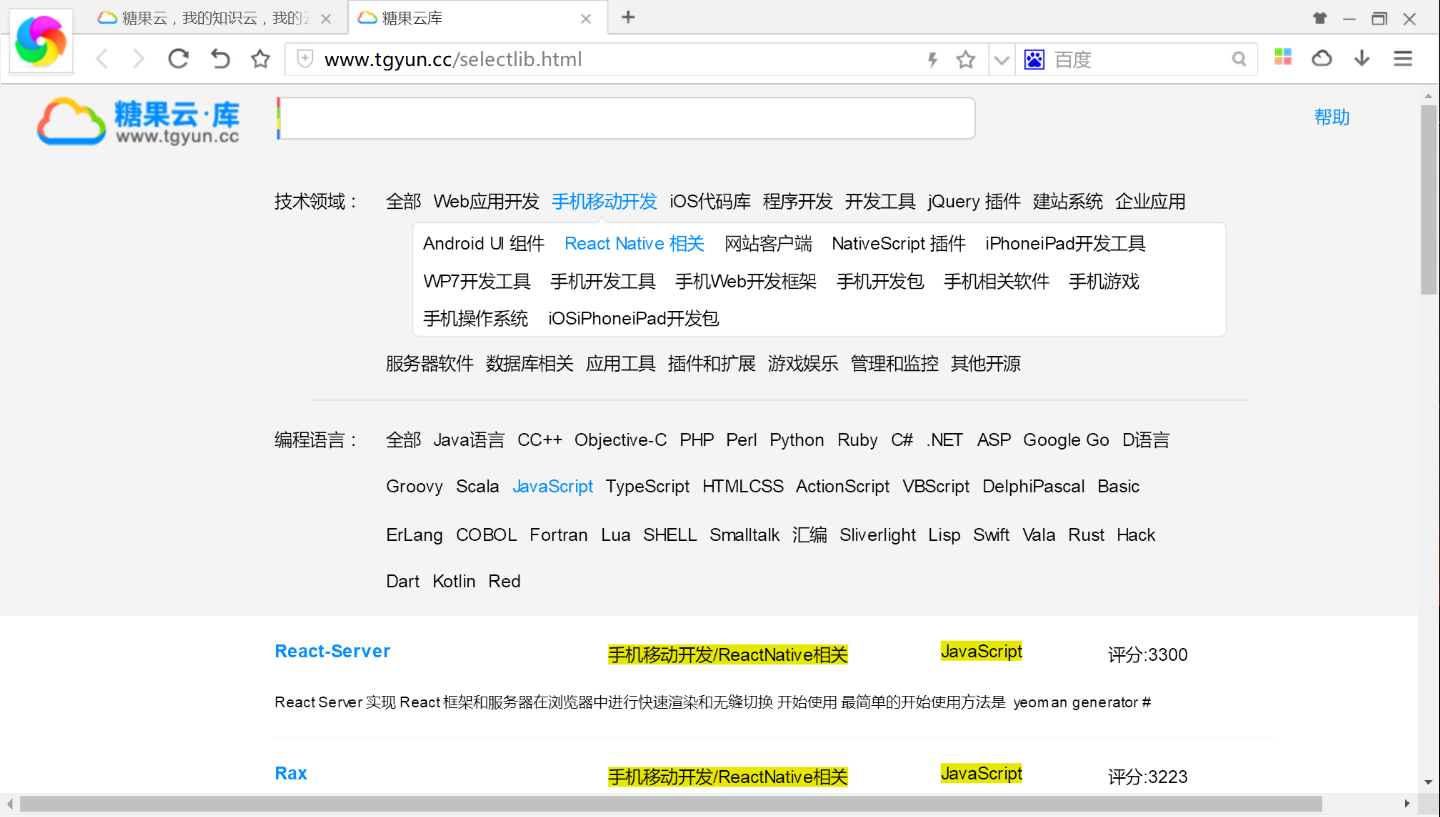The height and width of the screenshot is (817, 1440).
Task: Click the 糖果云·库 site logo
Action: coord(138,121)
